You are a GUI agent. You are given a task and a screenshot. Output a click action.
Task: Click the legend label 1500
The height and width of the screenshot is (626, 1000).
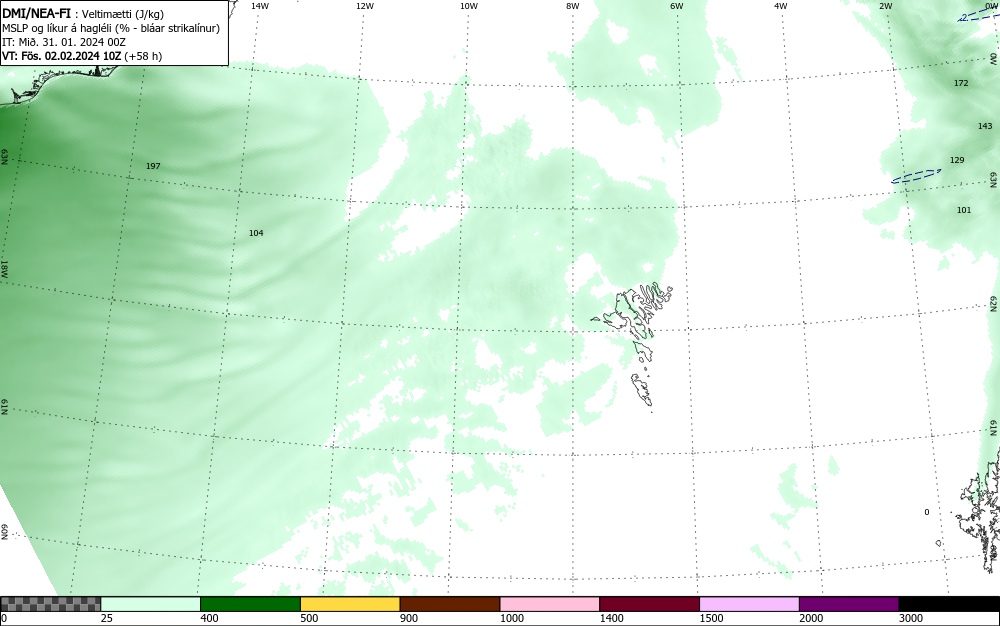(x=711, y=618)
